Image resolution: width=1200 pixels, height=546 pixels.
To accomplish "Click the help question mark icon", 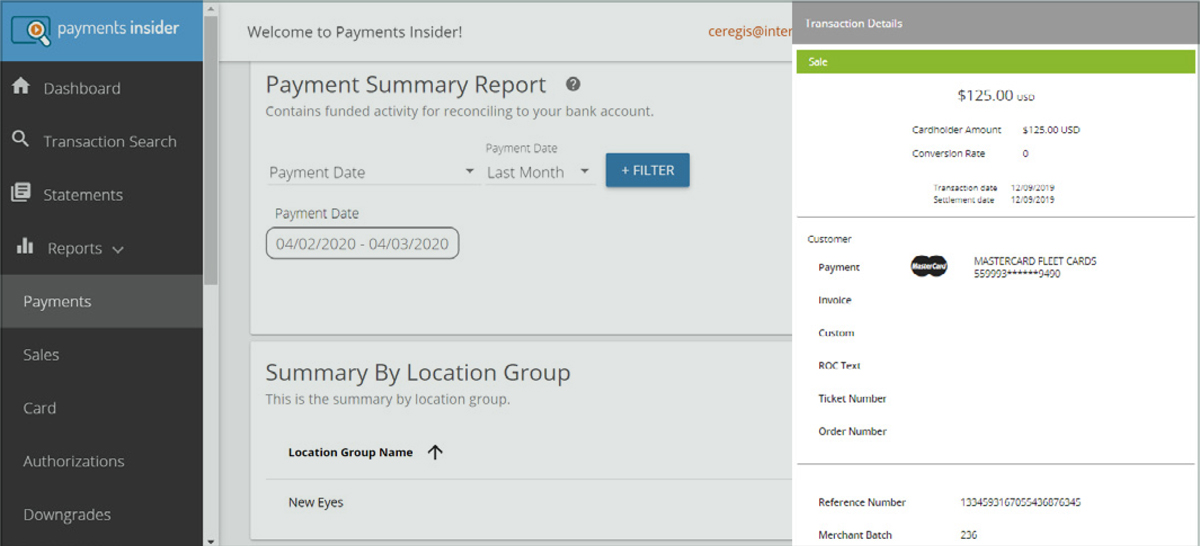I will 573,85.
